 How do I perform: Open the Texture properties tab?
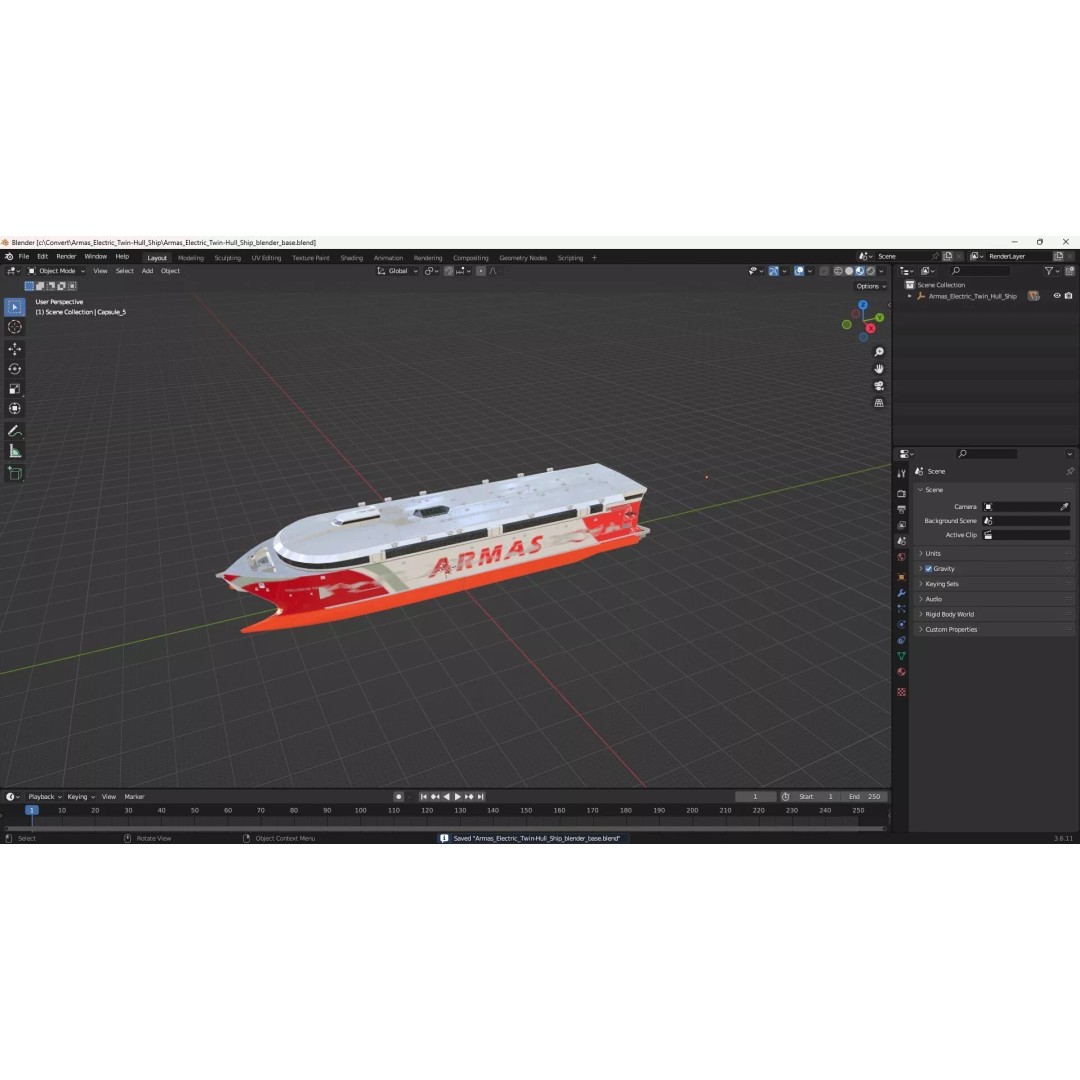tap(901, 692)
